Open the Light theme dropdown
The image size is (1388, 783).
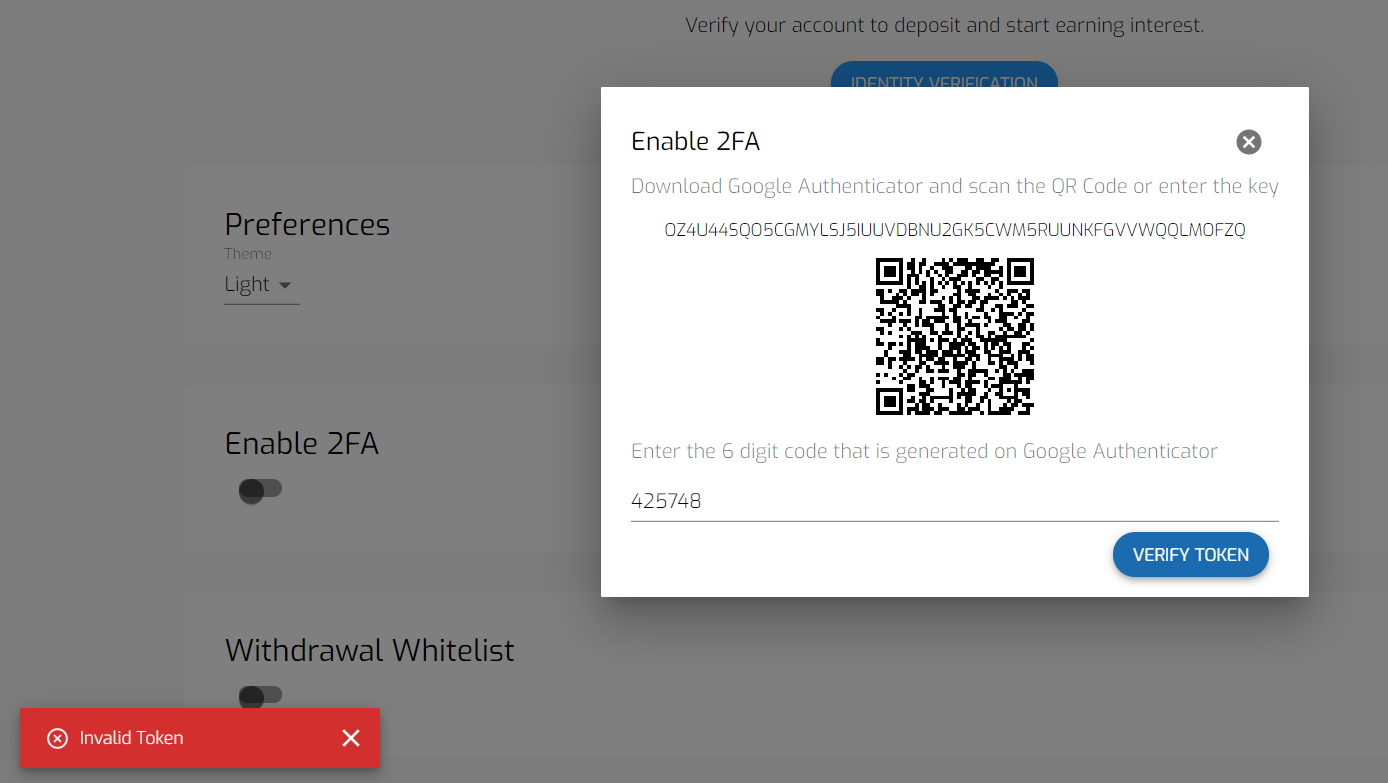[261, 285]
